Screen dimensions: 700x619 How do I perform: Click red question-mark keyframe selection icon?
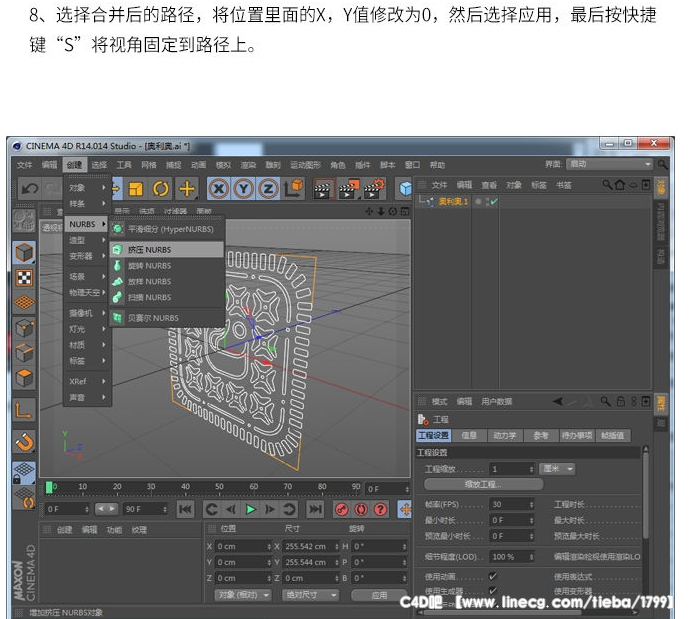(380, 509)
